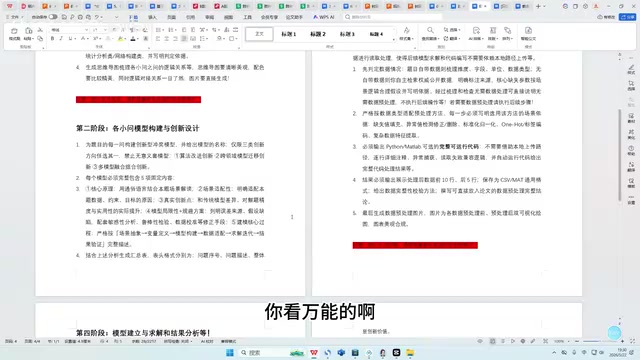Click heading 第二阶段：各小问模型构建与创新设计
Image resolution: width=640 pixels, height=360 pixels.
click(x=138, y=128)
